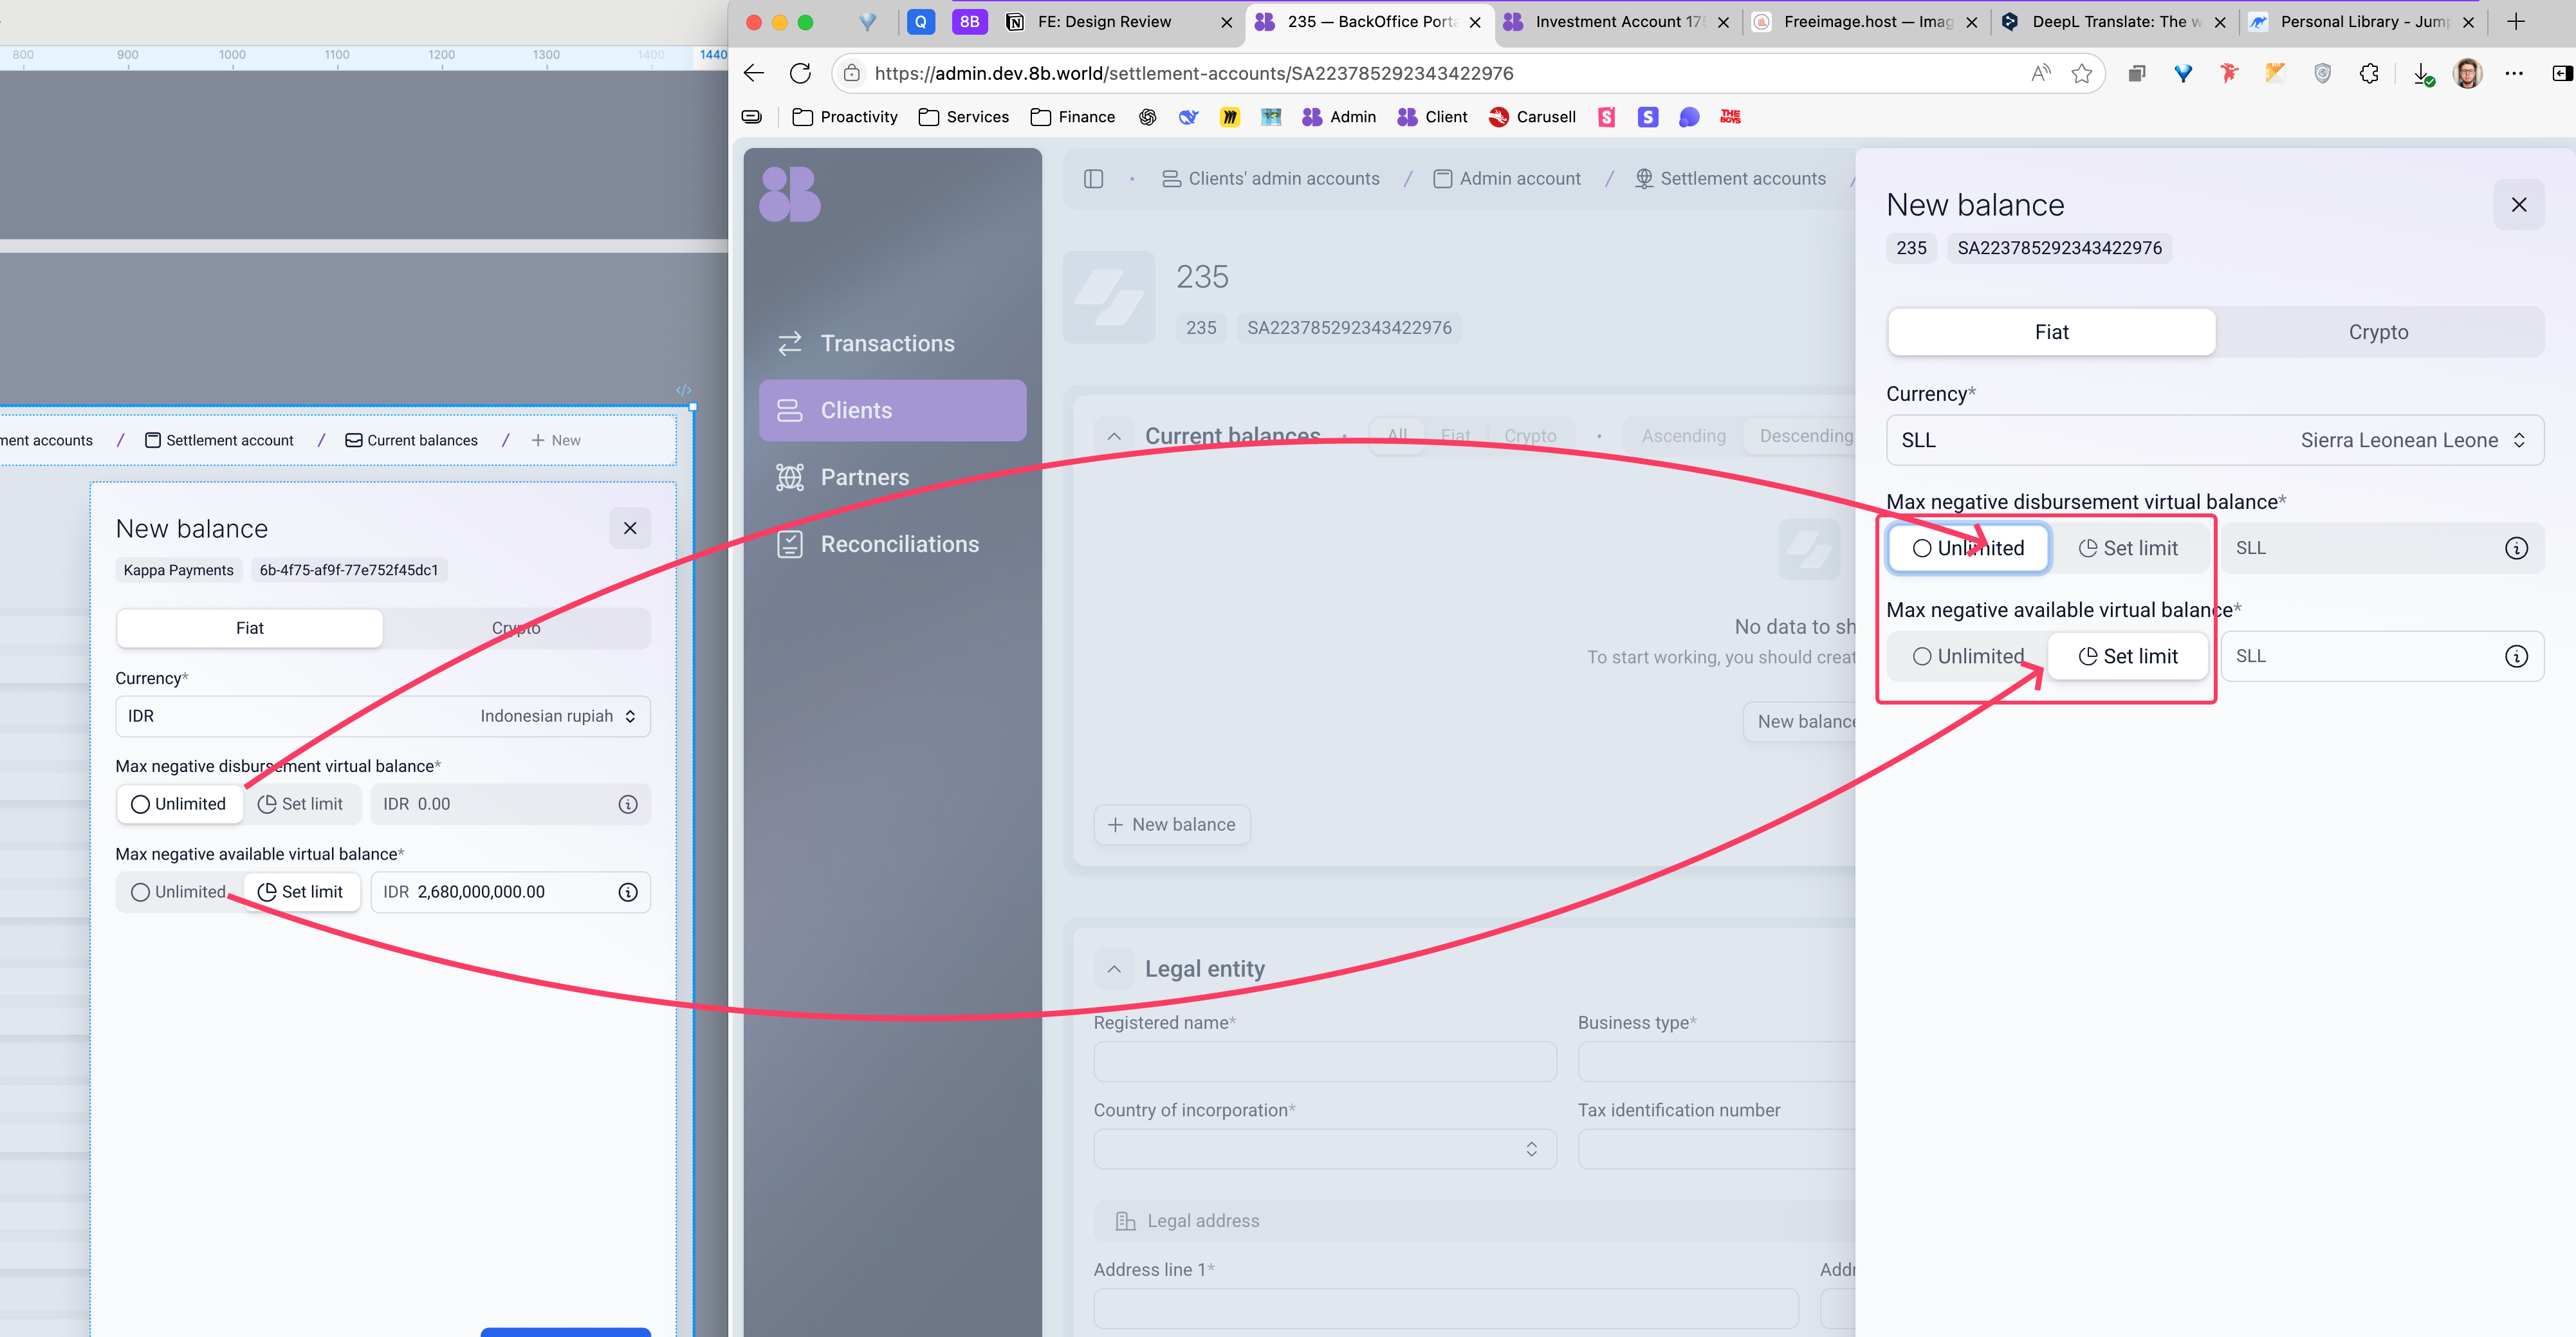Open the blue whale bookmark icon
Image resolution: width=2576 pixels, height=1337 pixels.
tap(1189, 117)
